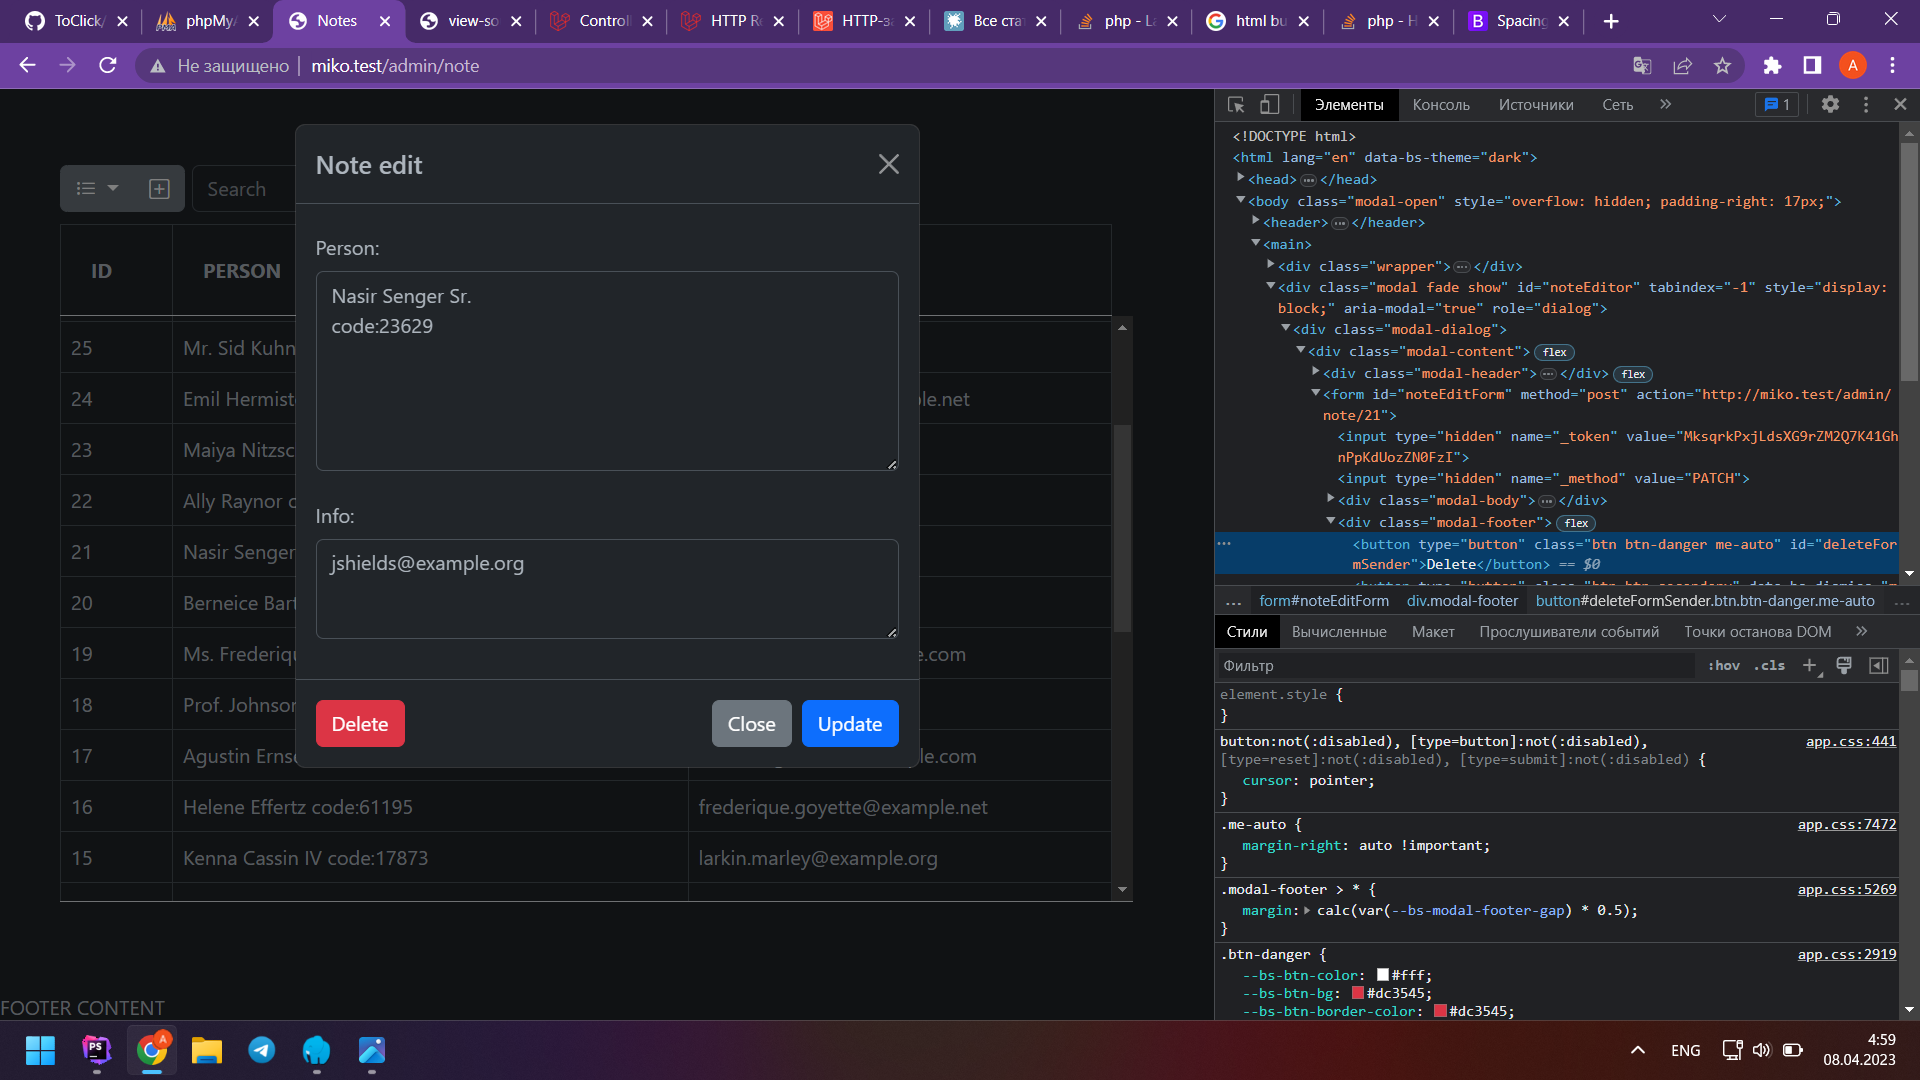Open the browser extensions puzzle icon
Image resolution: width=1920 pixels, height=1080 pixels.
[1772, 66]
